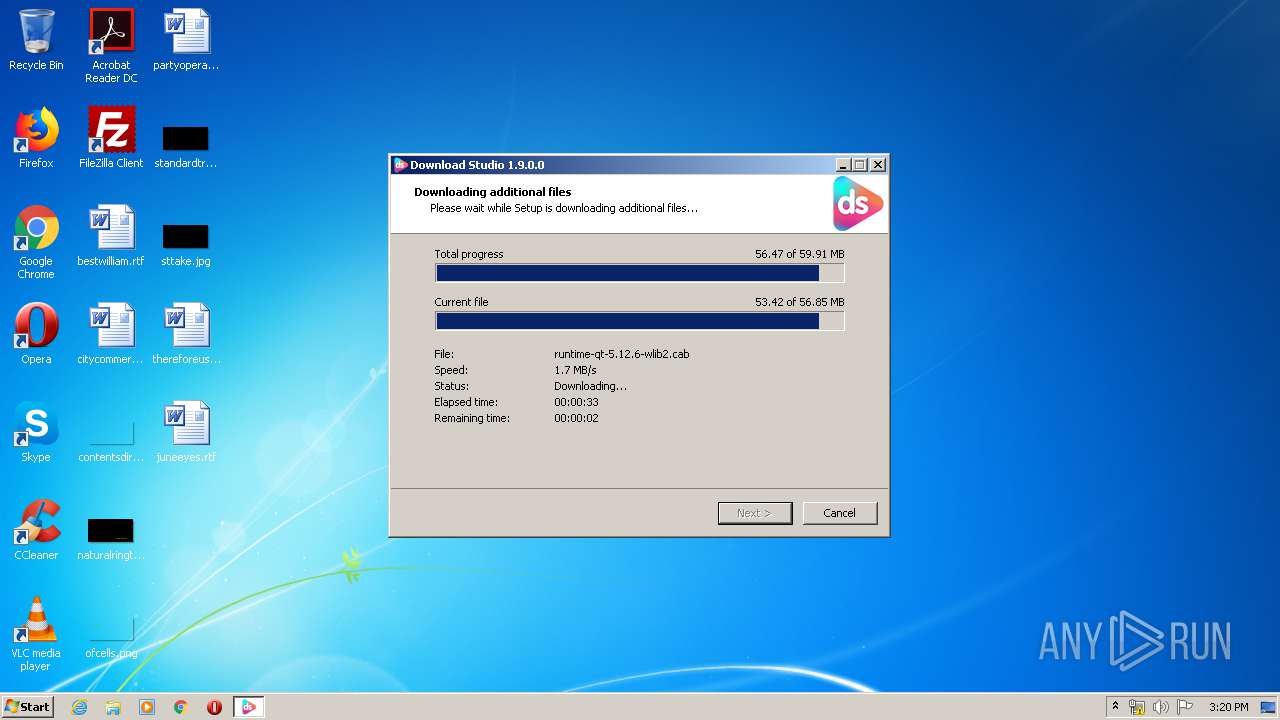Click the 53.42 of 56.85 MB text

tap(799, 302)
